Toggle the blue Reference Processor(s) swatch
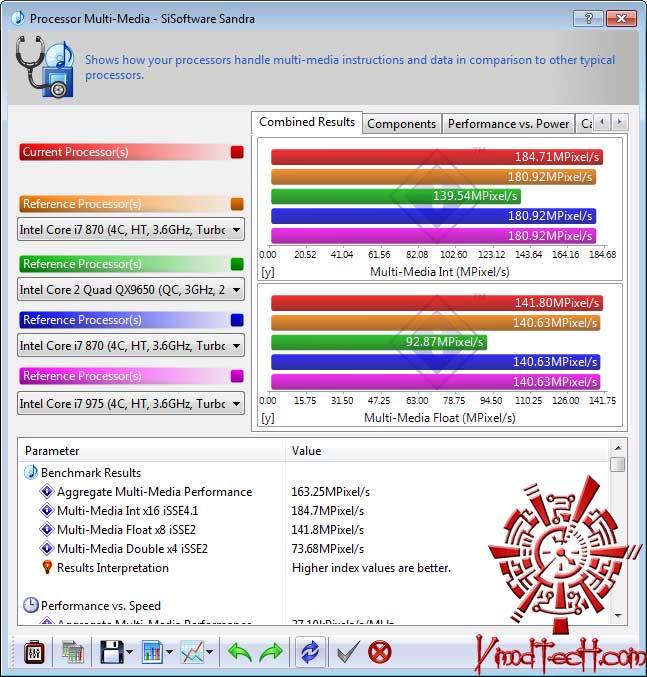The image size is (647, 677). (237, 320)
